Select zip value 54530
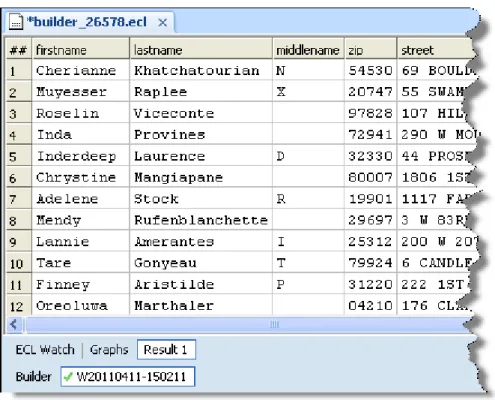This screenshot has width=495, height=403. [x=371, y=70]
